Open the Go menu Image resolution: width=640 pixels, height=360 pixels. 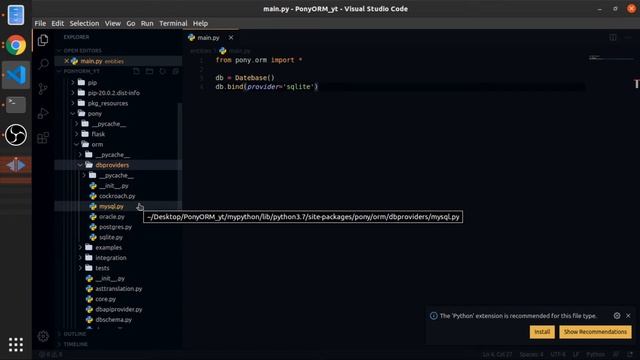(131, 23)
